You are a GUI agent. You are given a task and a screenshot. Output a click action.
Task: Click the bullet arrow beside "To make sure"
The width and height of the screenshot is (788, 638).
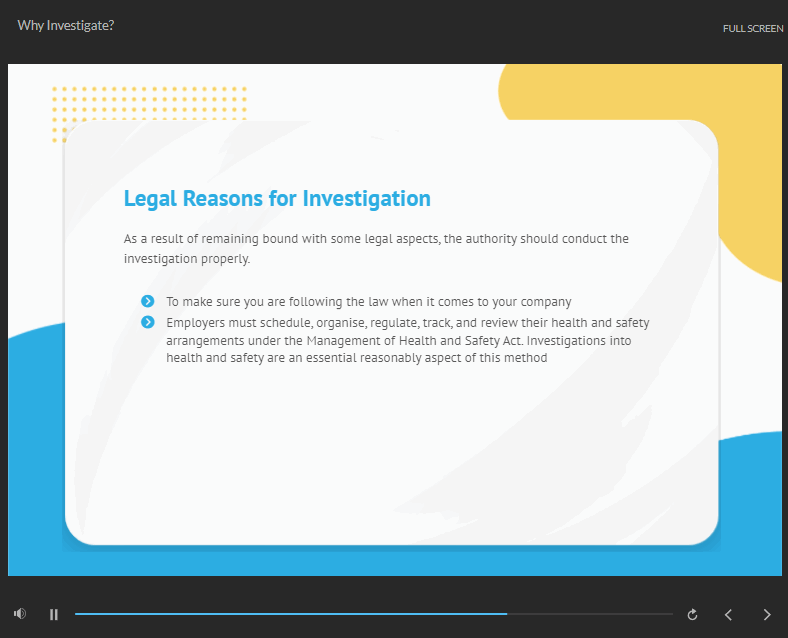coord(148,301)
